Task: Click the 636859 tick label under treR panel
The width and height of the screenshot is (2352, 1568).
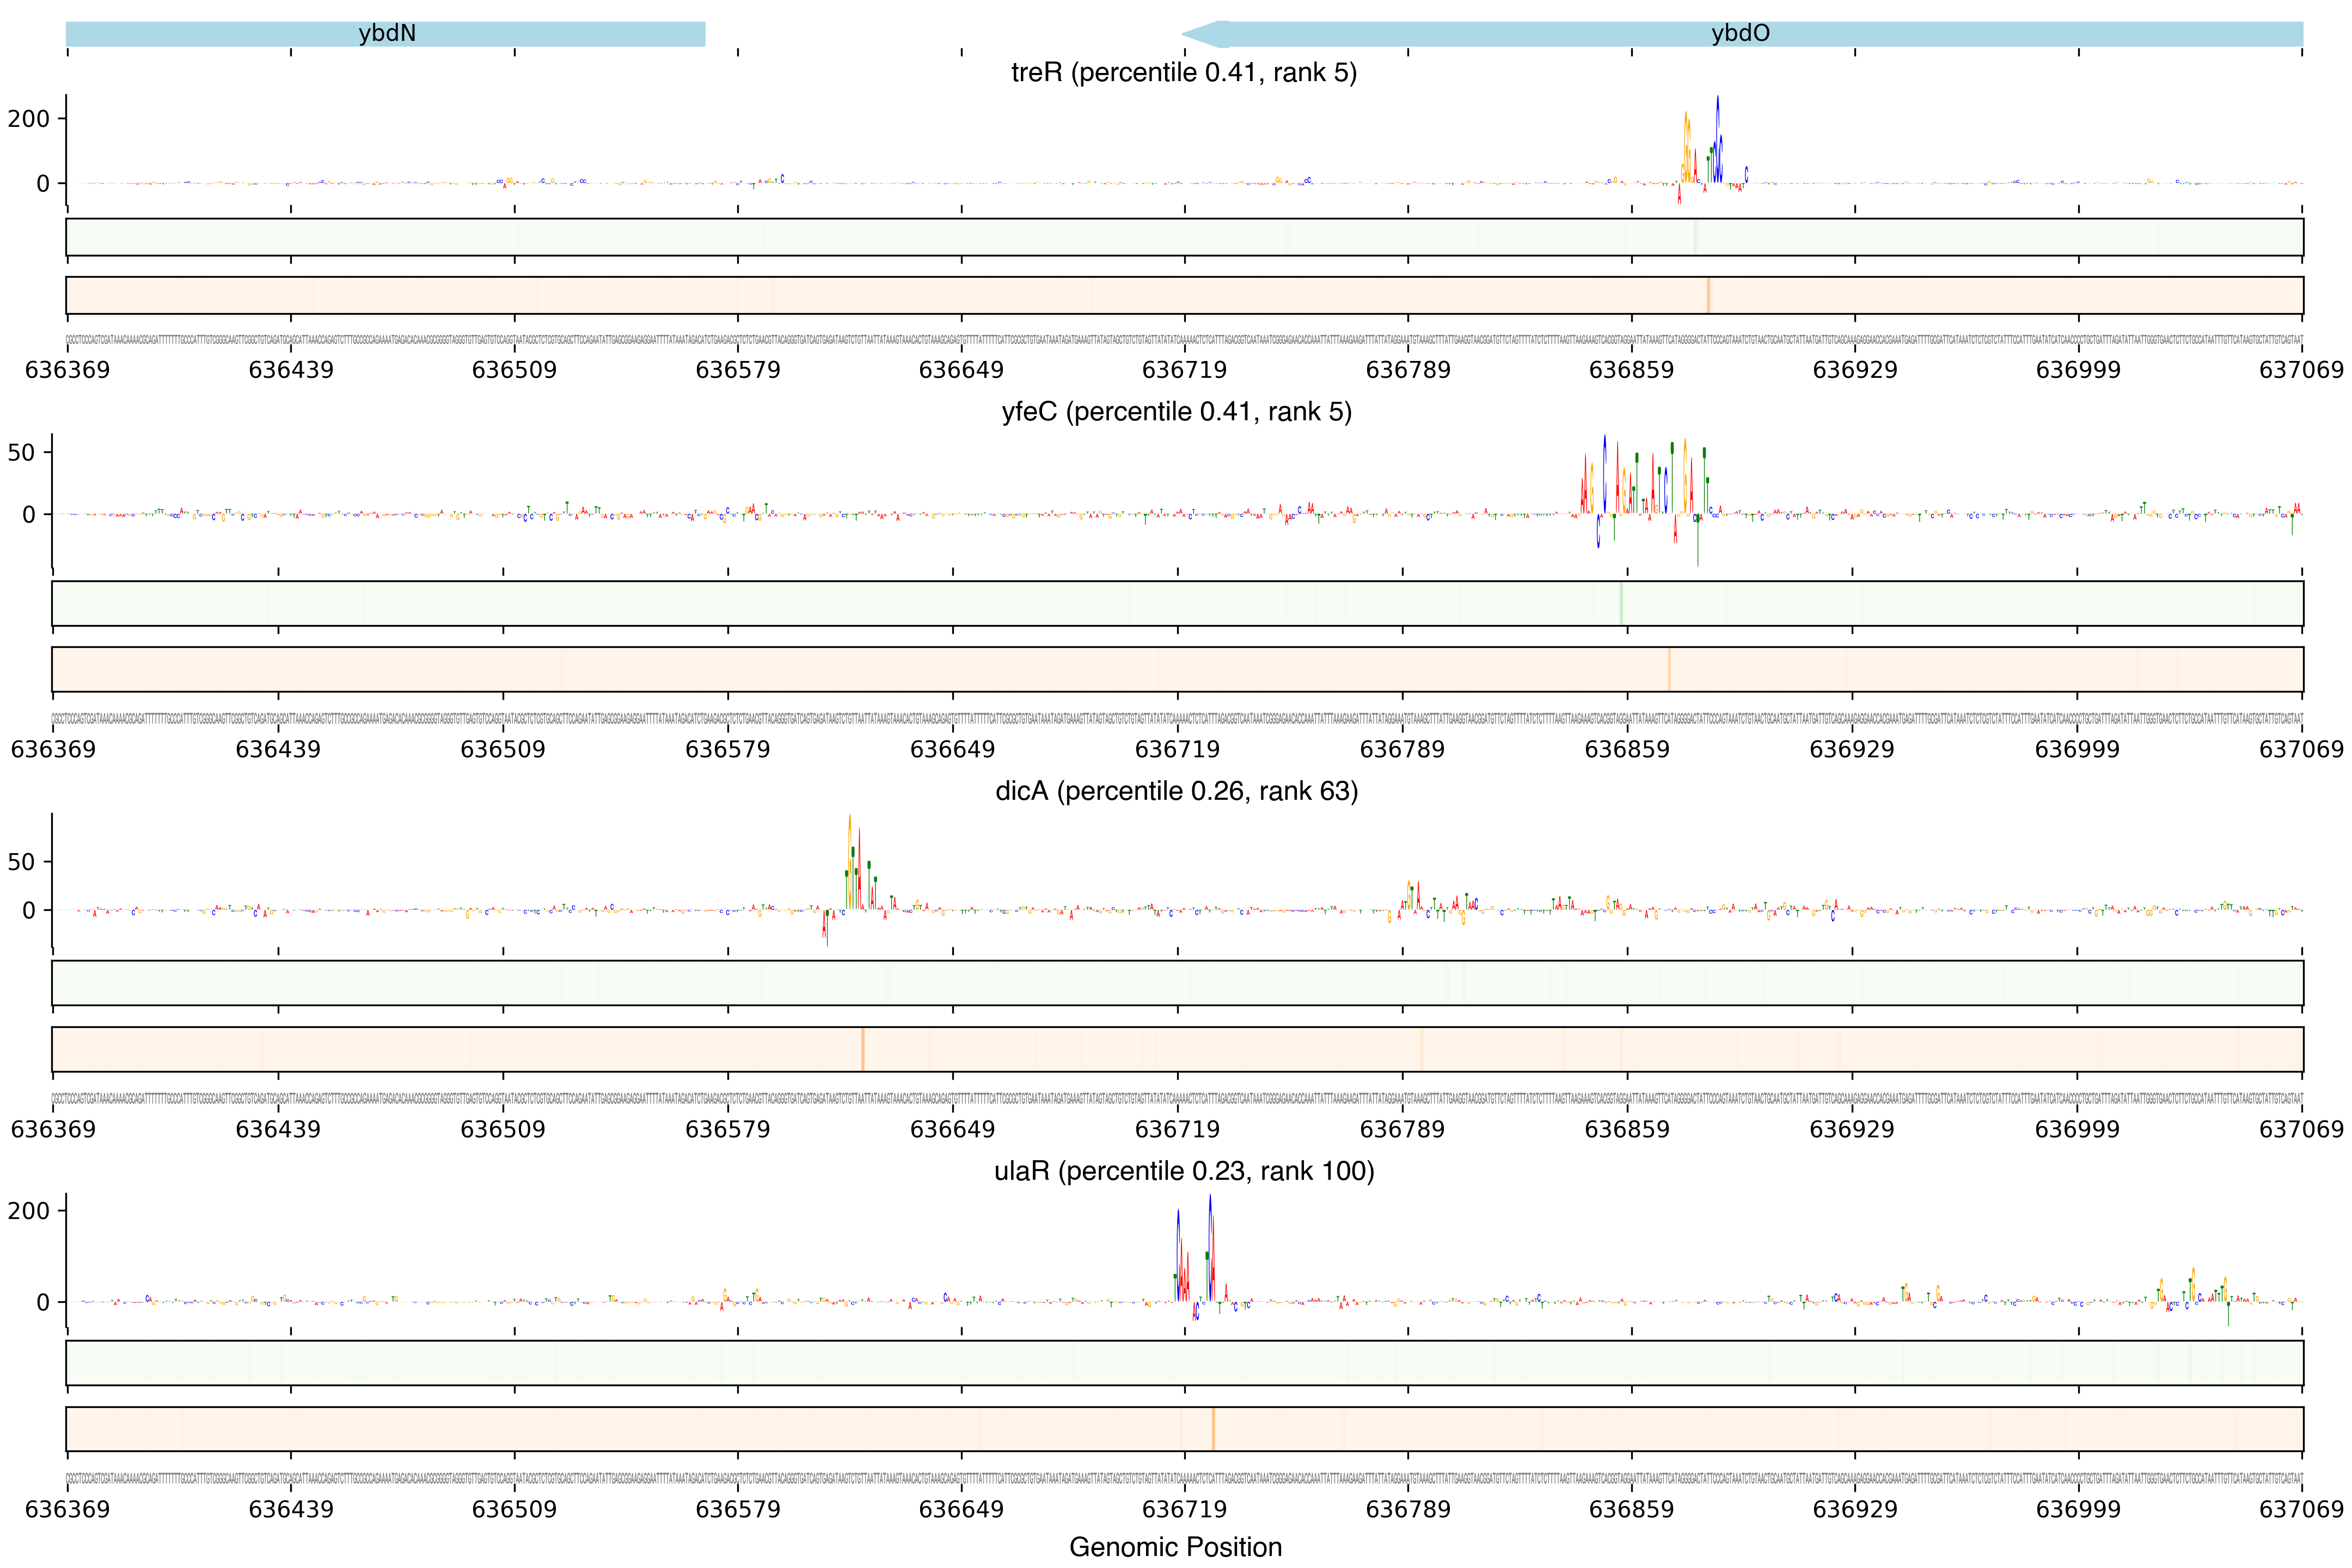Action: [1631, 370]
